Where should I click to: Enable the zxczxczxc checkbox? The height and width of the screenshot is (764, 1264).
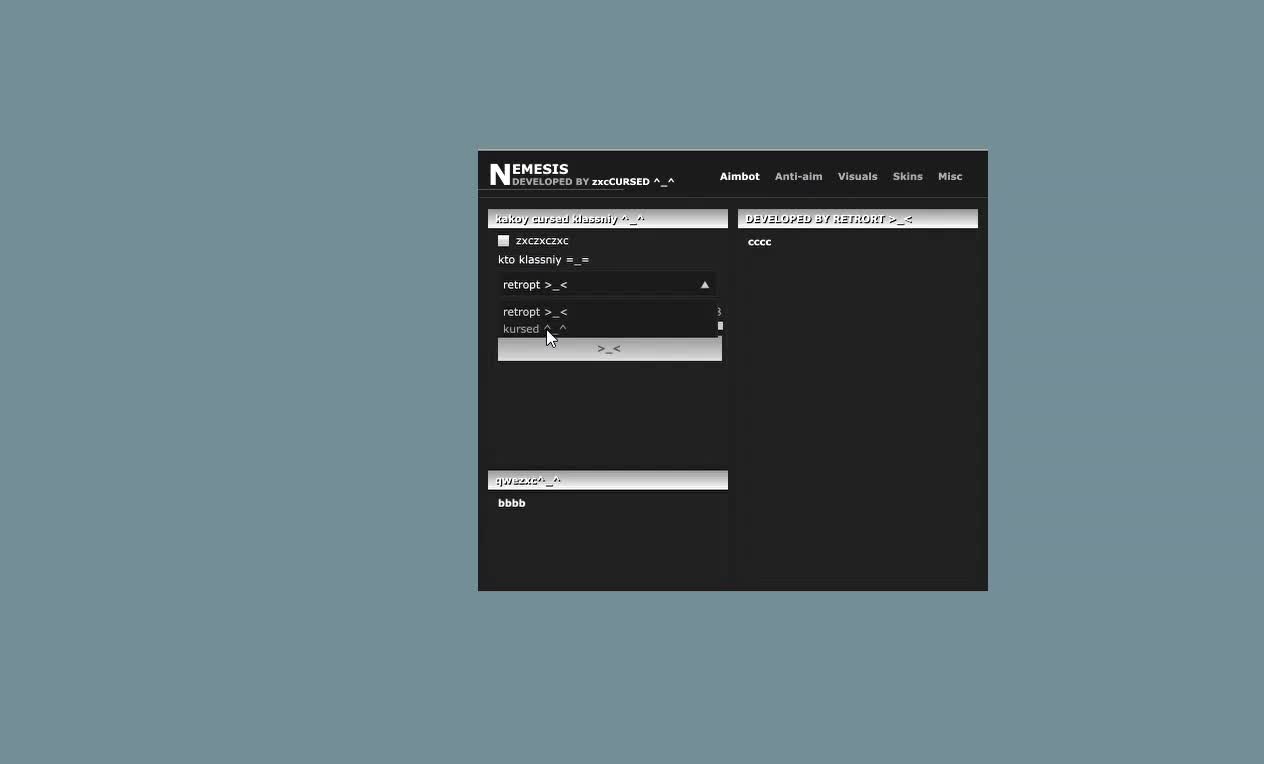pos(504,240)
